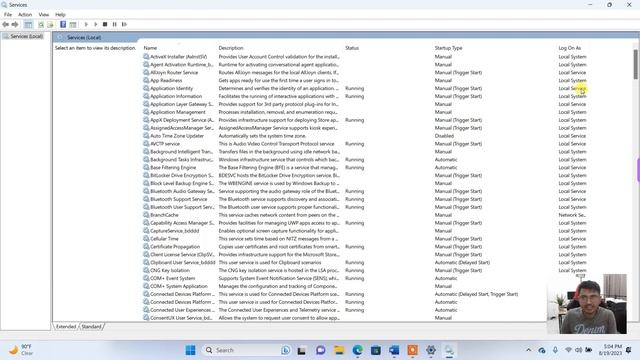The image size is (640, 360).
Task: Select the AVCTP service row
Action: click(365, 144)
